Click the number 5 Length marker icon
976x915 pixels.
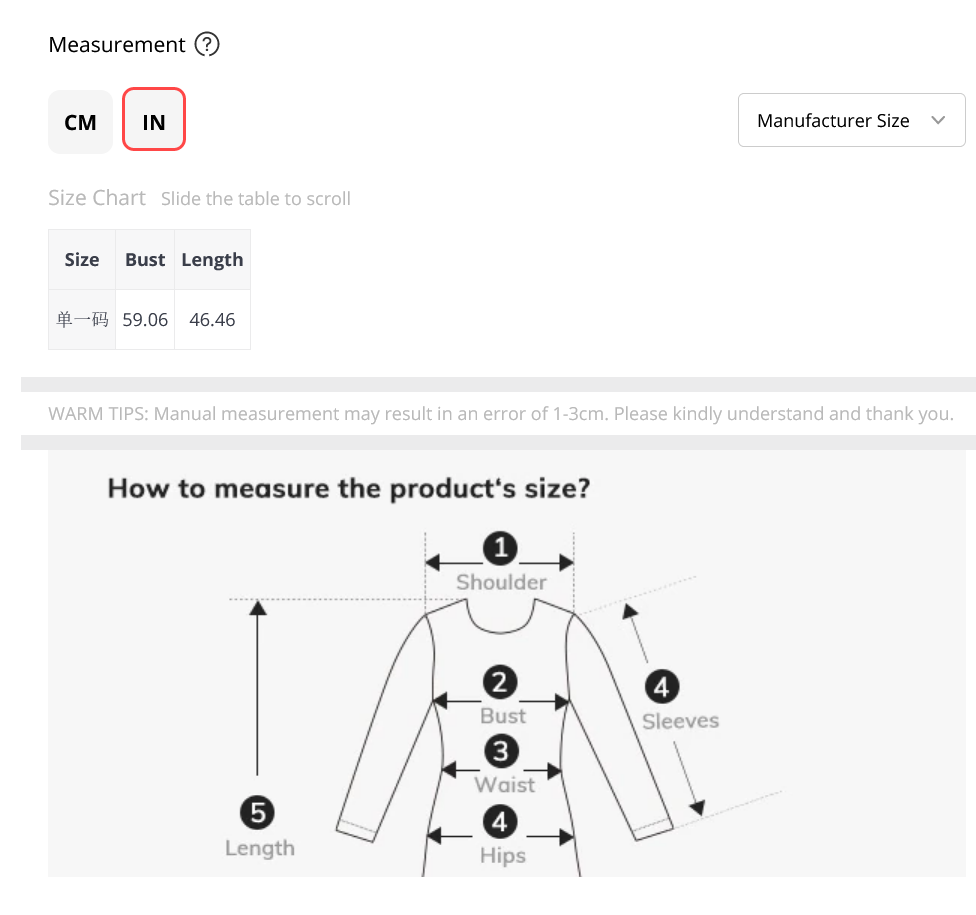257,812
